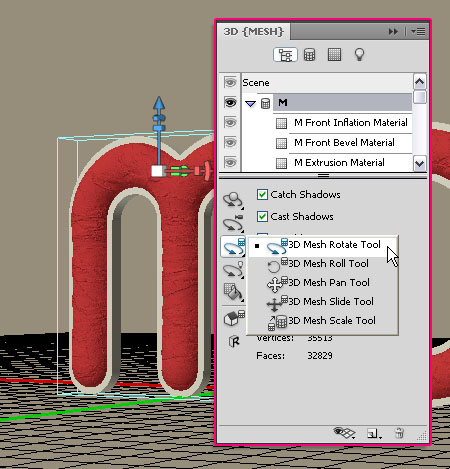Choose 3D Mesh Scale Tool

[x=323, y=321]
